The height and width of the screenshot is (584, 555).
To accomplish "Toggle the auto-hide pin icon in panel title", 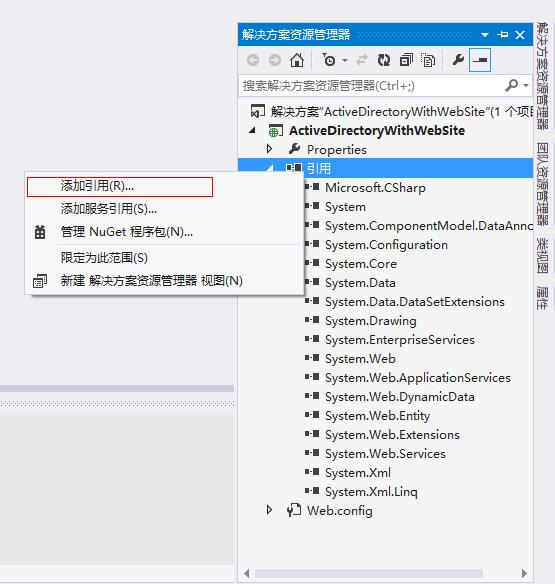I will coord(502,35).
